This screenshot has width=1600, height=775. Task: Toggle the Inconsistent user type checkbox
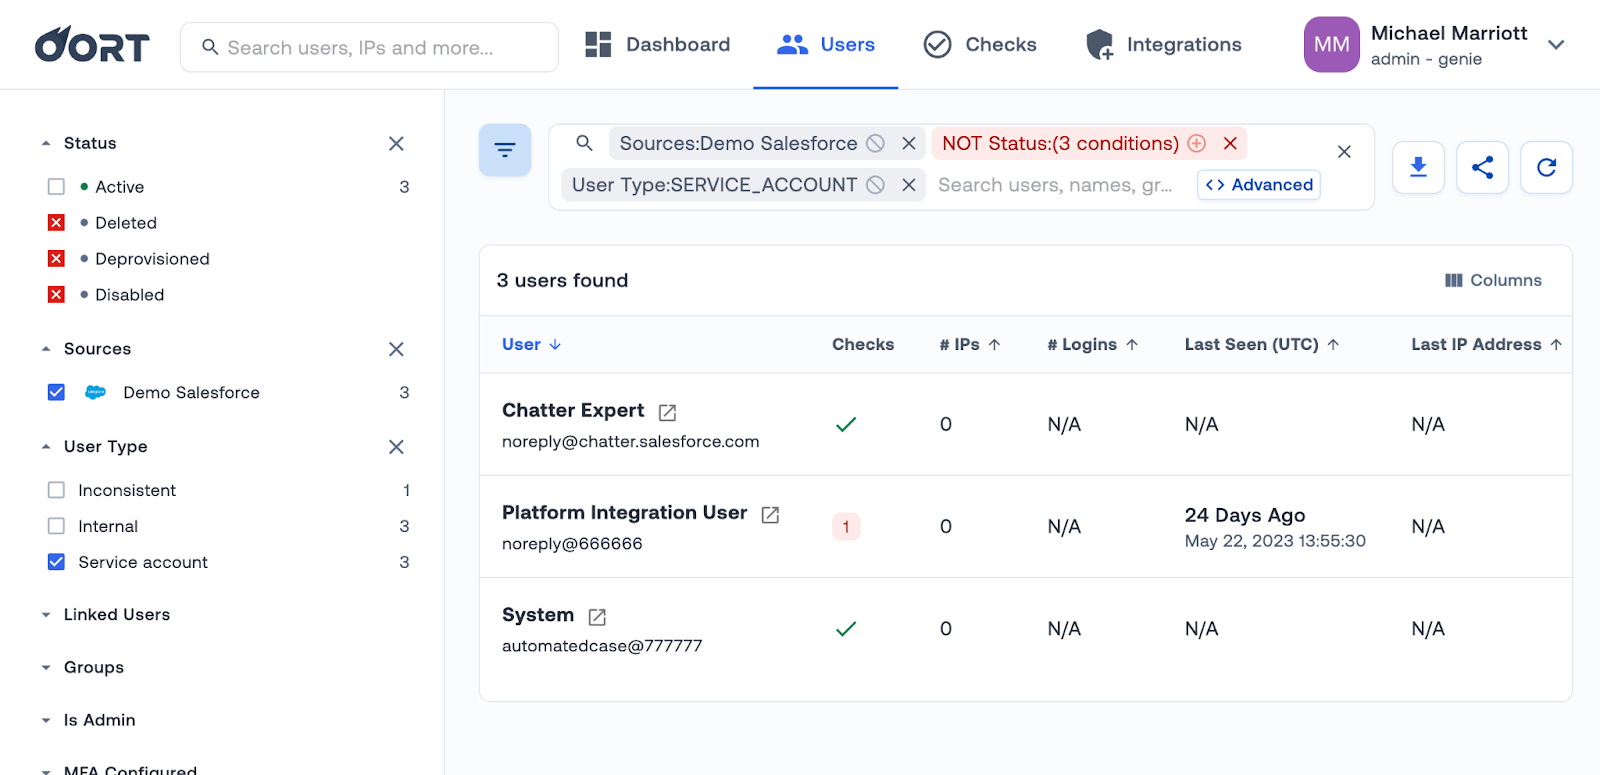(x=57, y=490)
